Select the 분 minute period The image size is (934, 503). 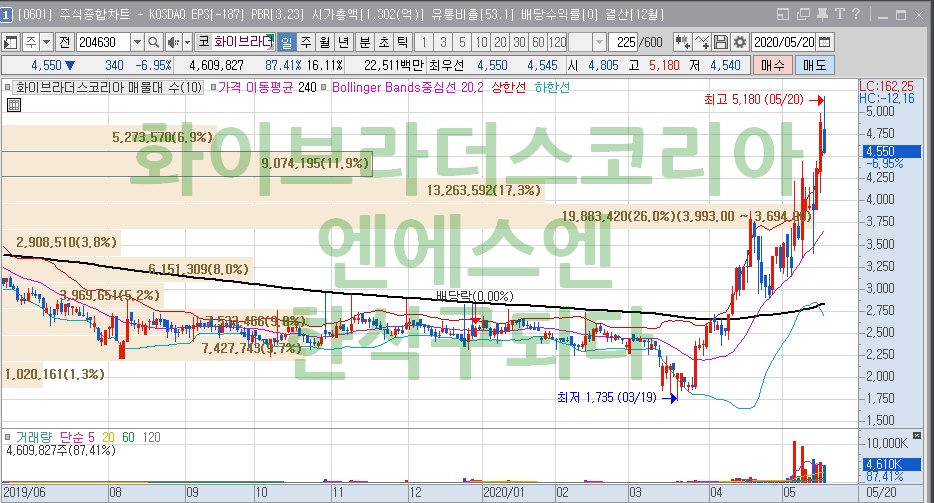[x=365, y=42]
